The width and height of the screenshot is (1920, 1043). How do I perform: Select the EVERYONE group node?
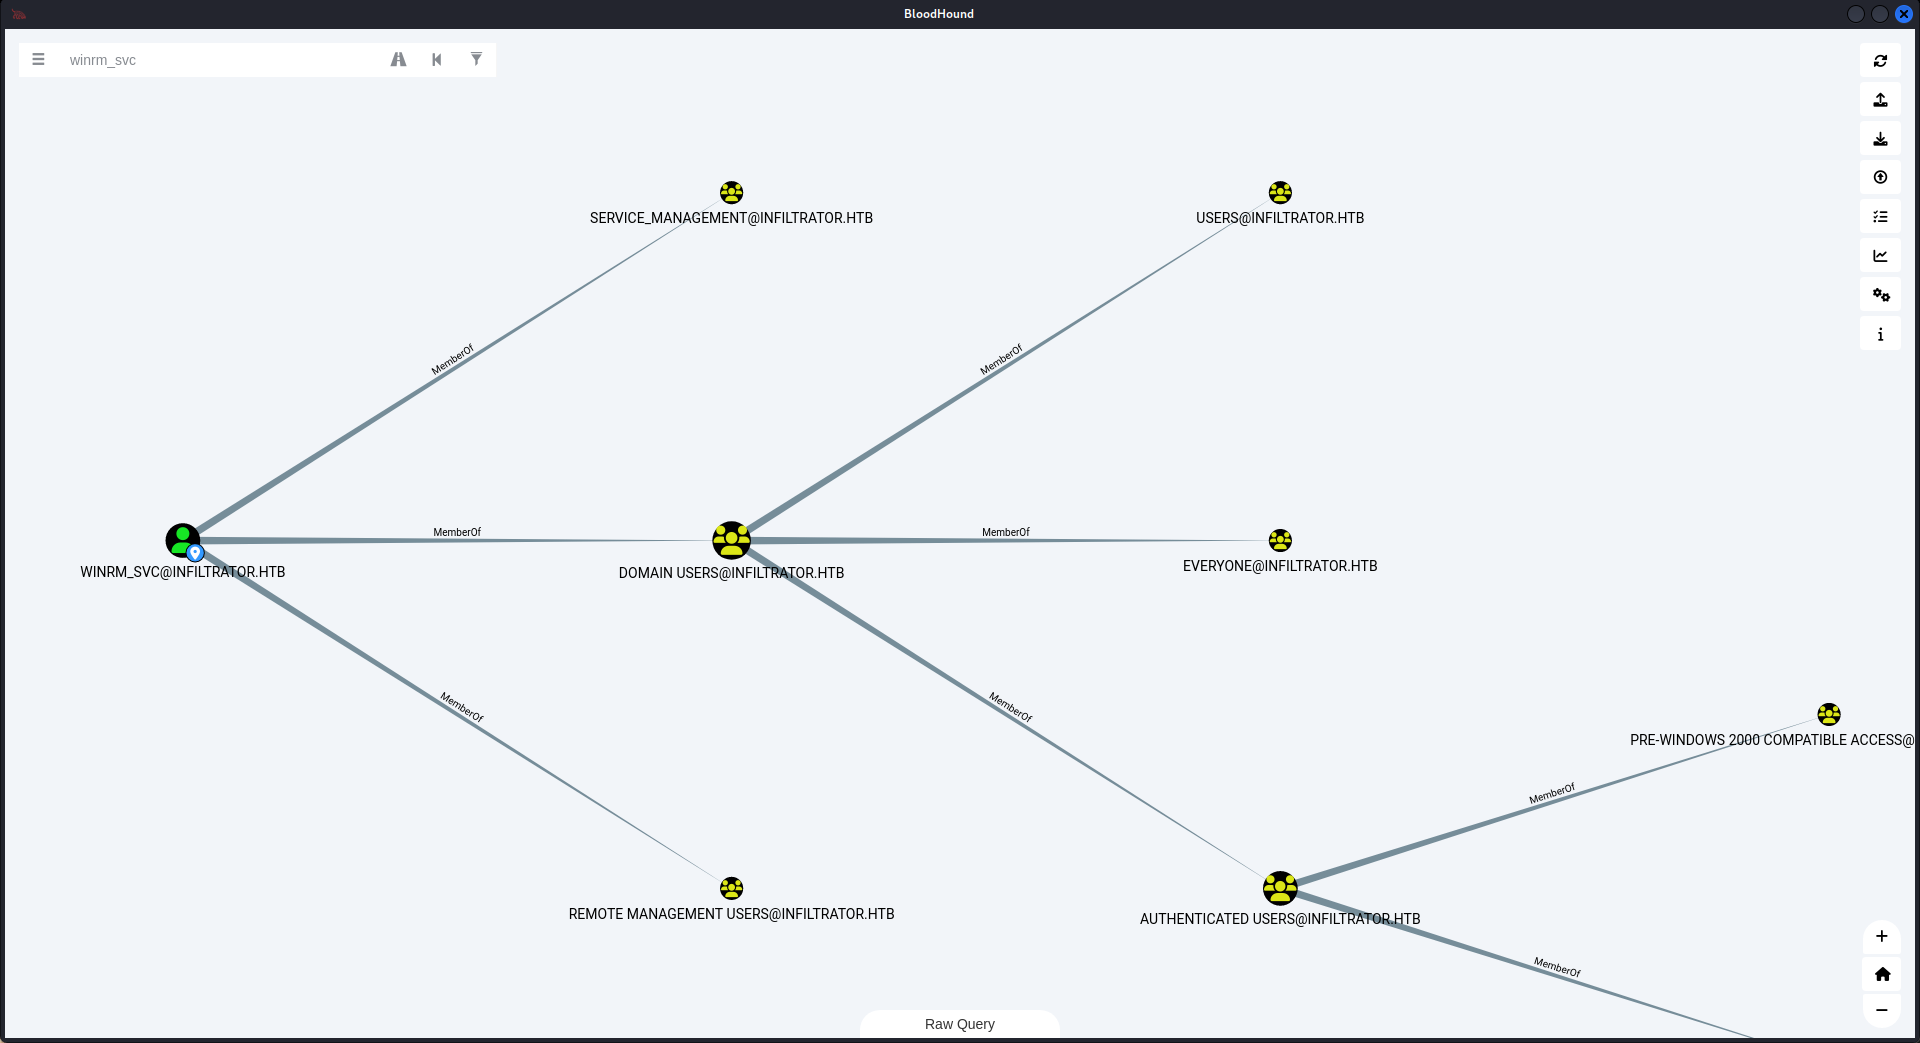click(x=1280, y=541)
